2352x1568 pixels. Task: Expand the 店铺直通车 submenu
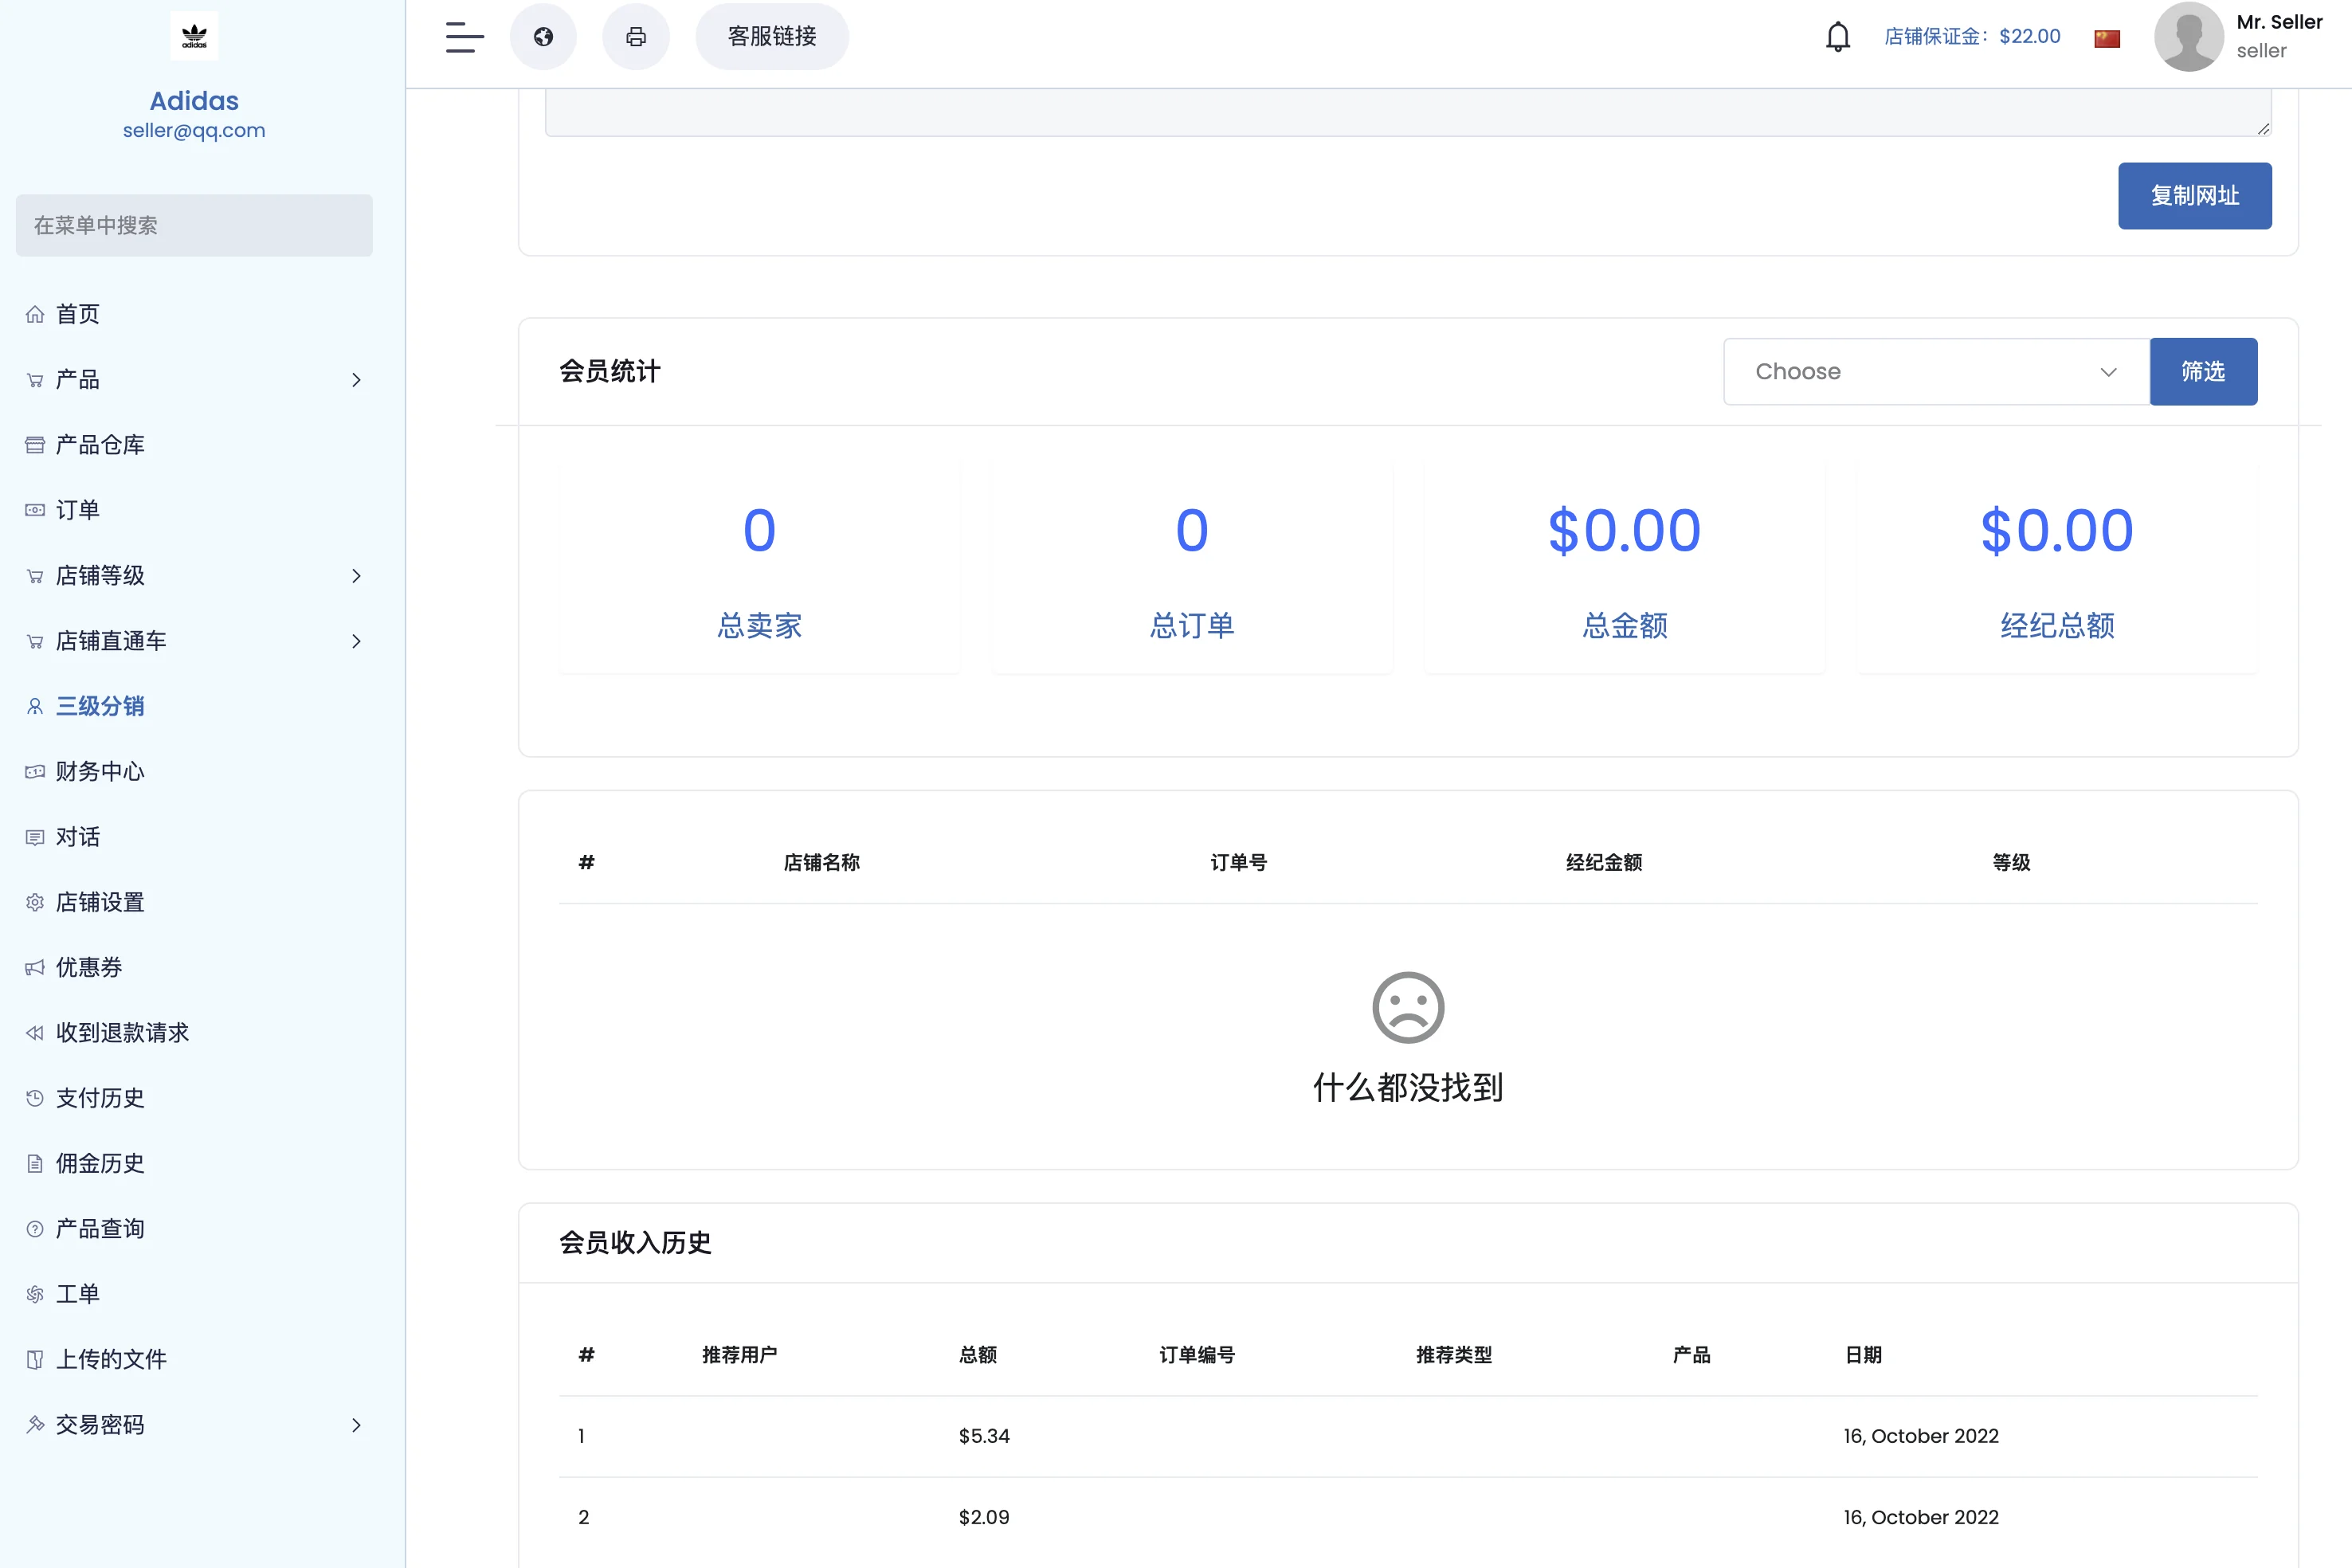click(x=356, y=641)
